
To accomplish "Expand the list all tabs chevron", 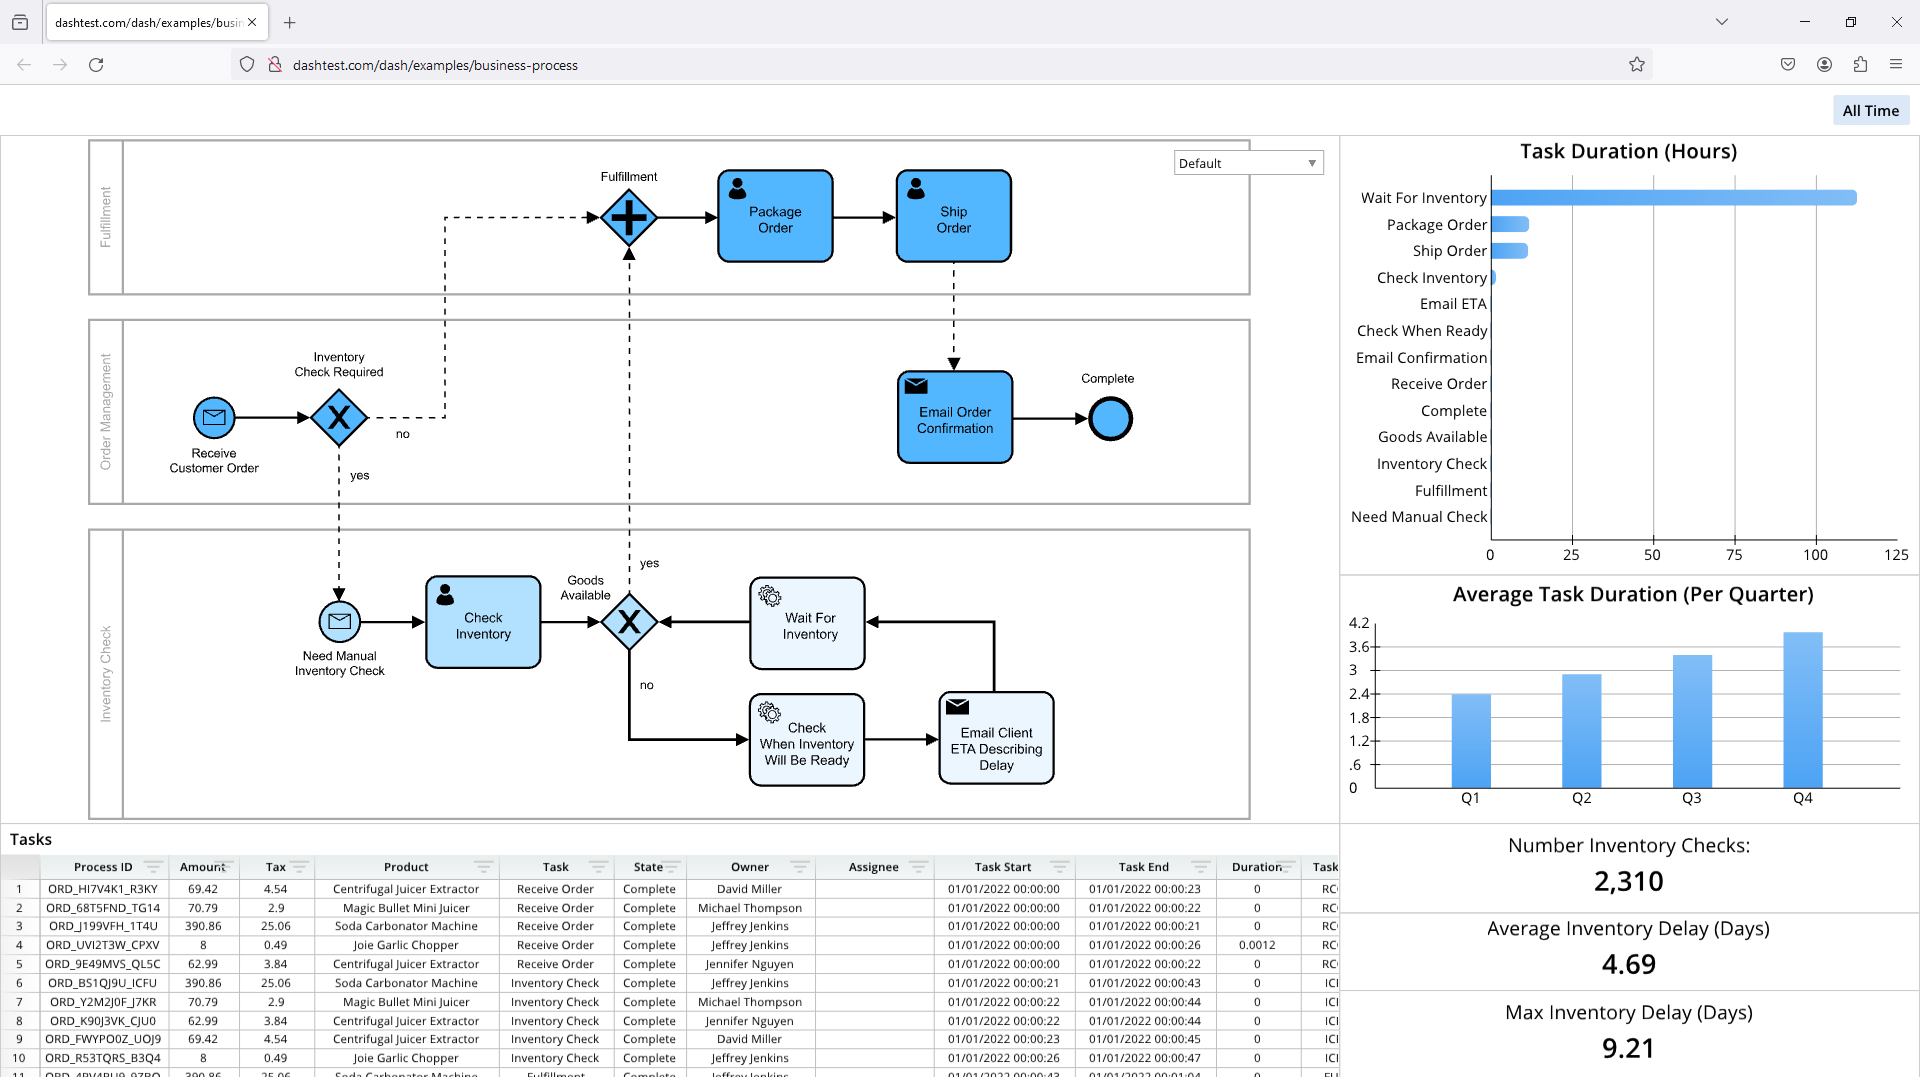I will click(x=1722, y=22).
